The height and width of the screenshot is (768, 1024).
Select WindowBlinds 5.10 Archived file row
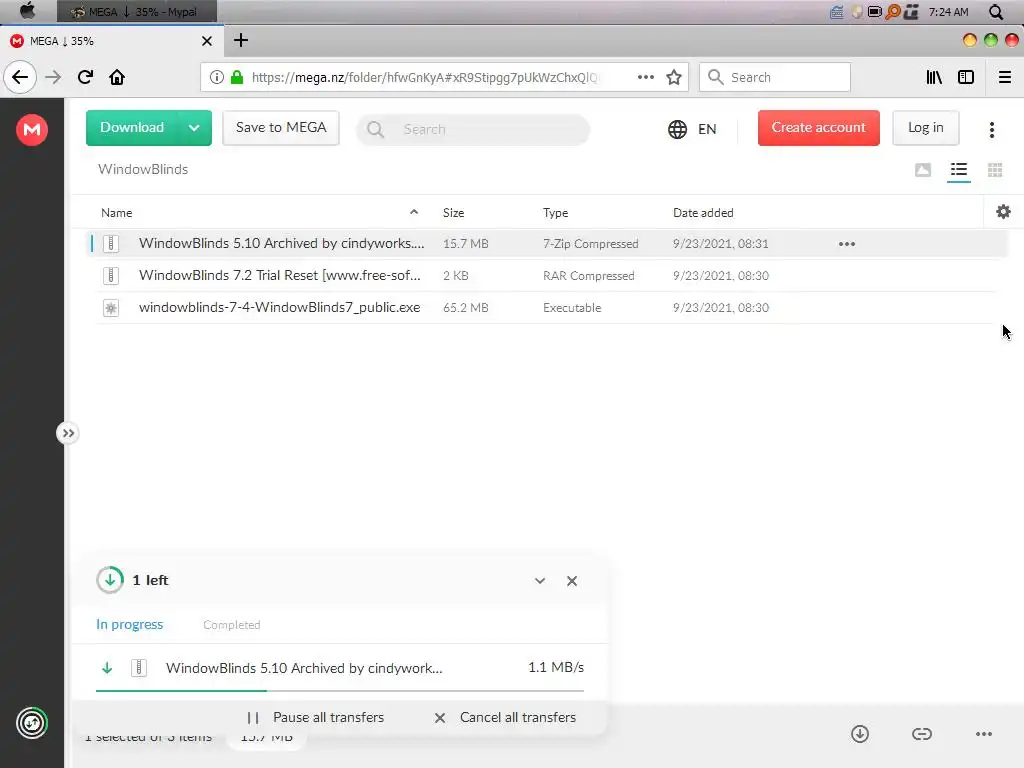(x=545, y=244)
